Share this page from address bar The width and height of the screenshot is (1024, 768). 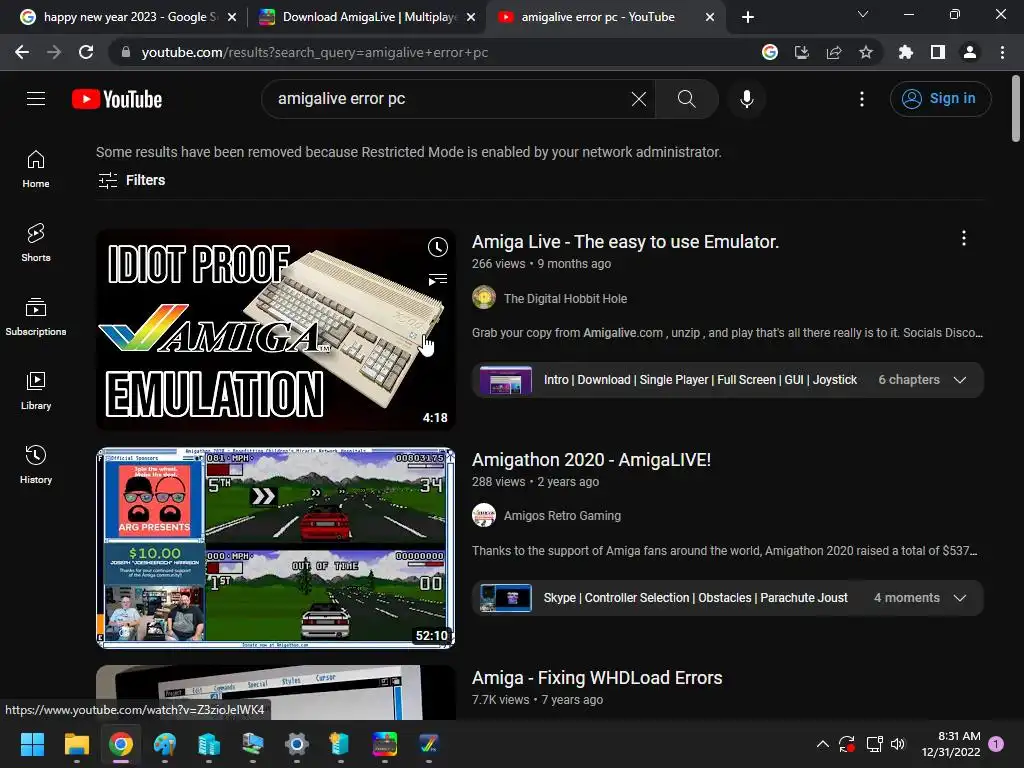coord(834,52)
